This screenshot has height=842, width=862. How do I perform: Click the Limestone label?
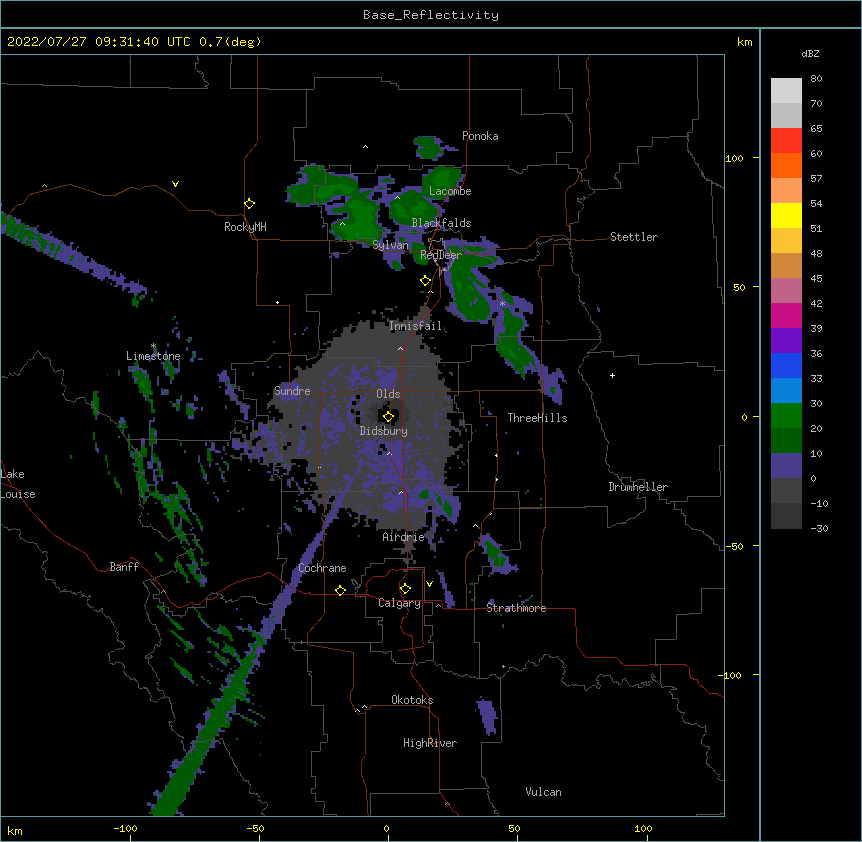tap(153, 356)
